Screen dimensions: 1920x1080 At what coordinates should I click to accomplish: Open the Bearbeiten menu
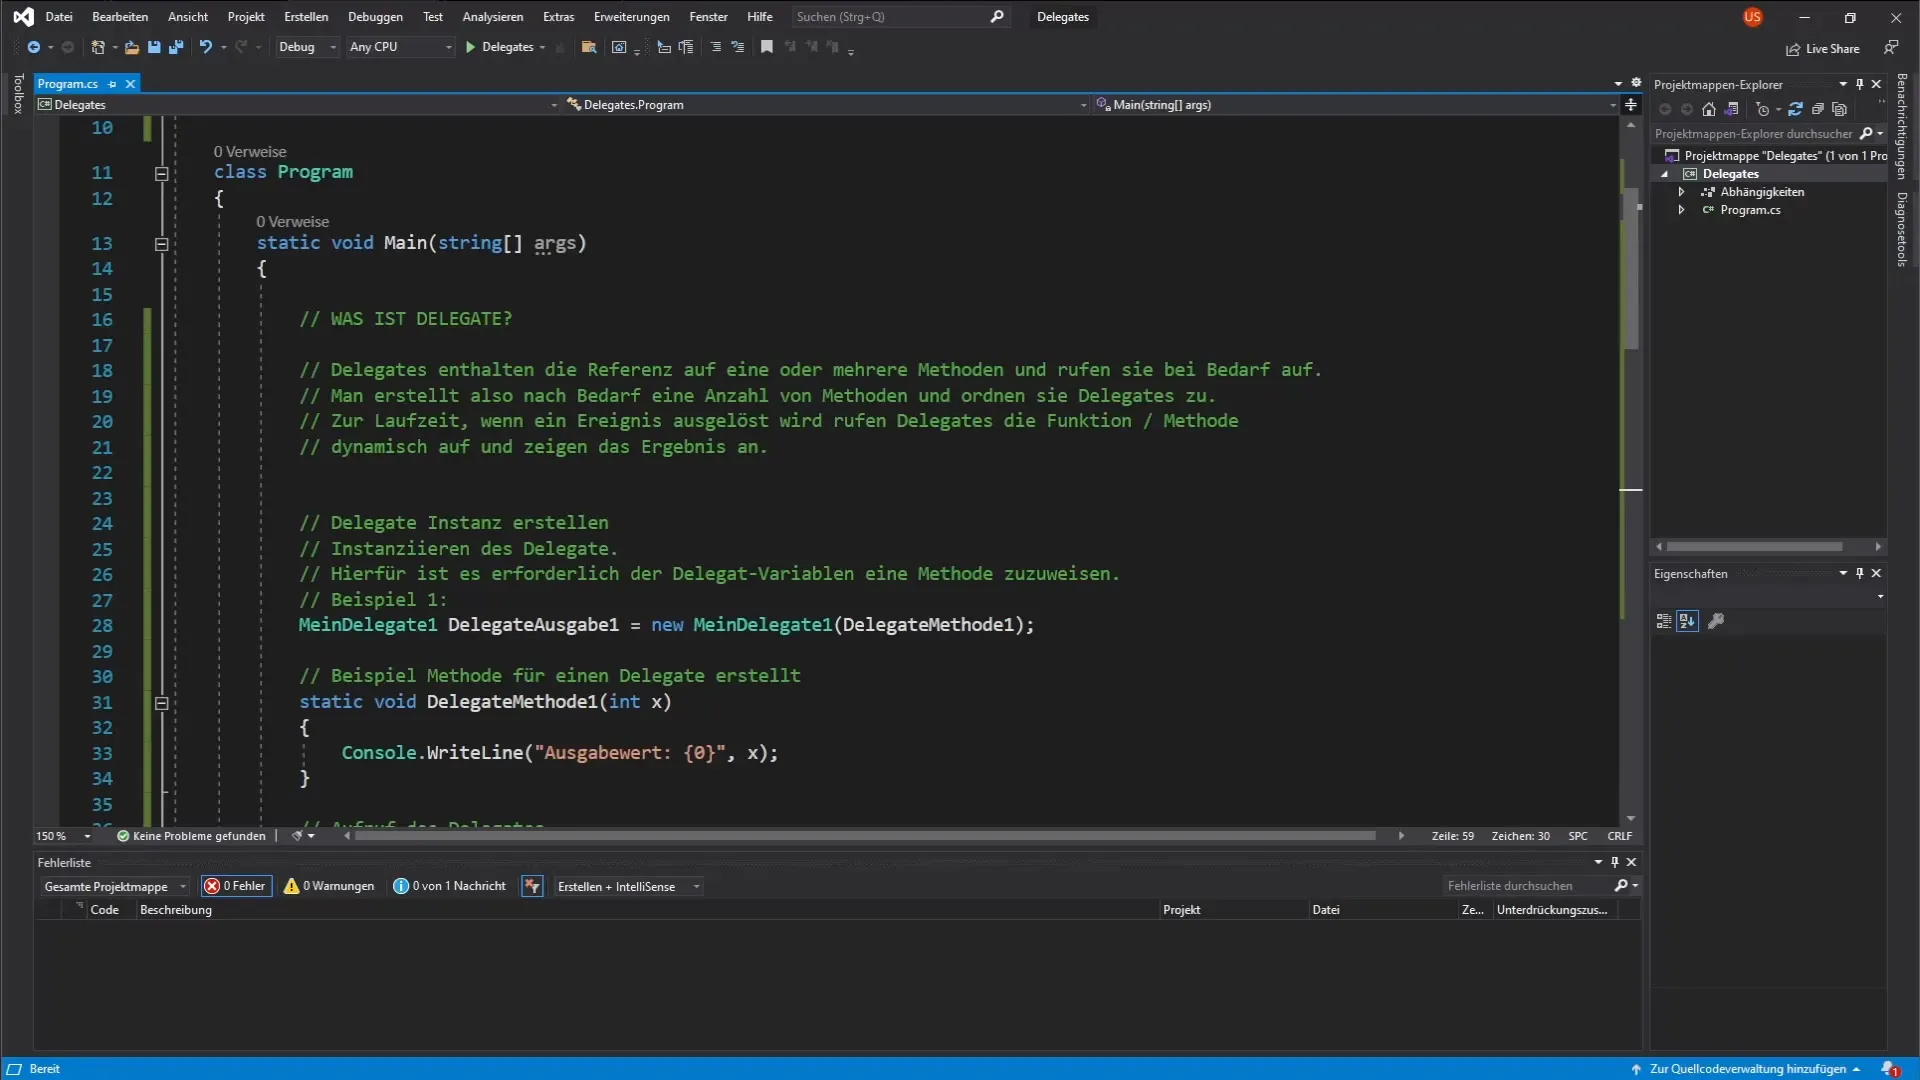tap(120, 17)
